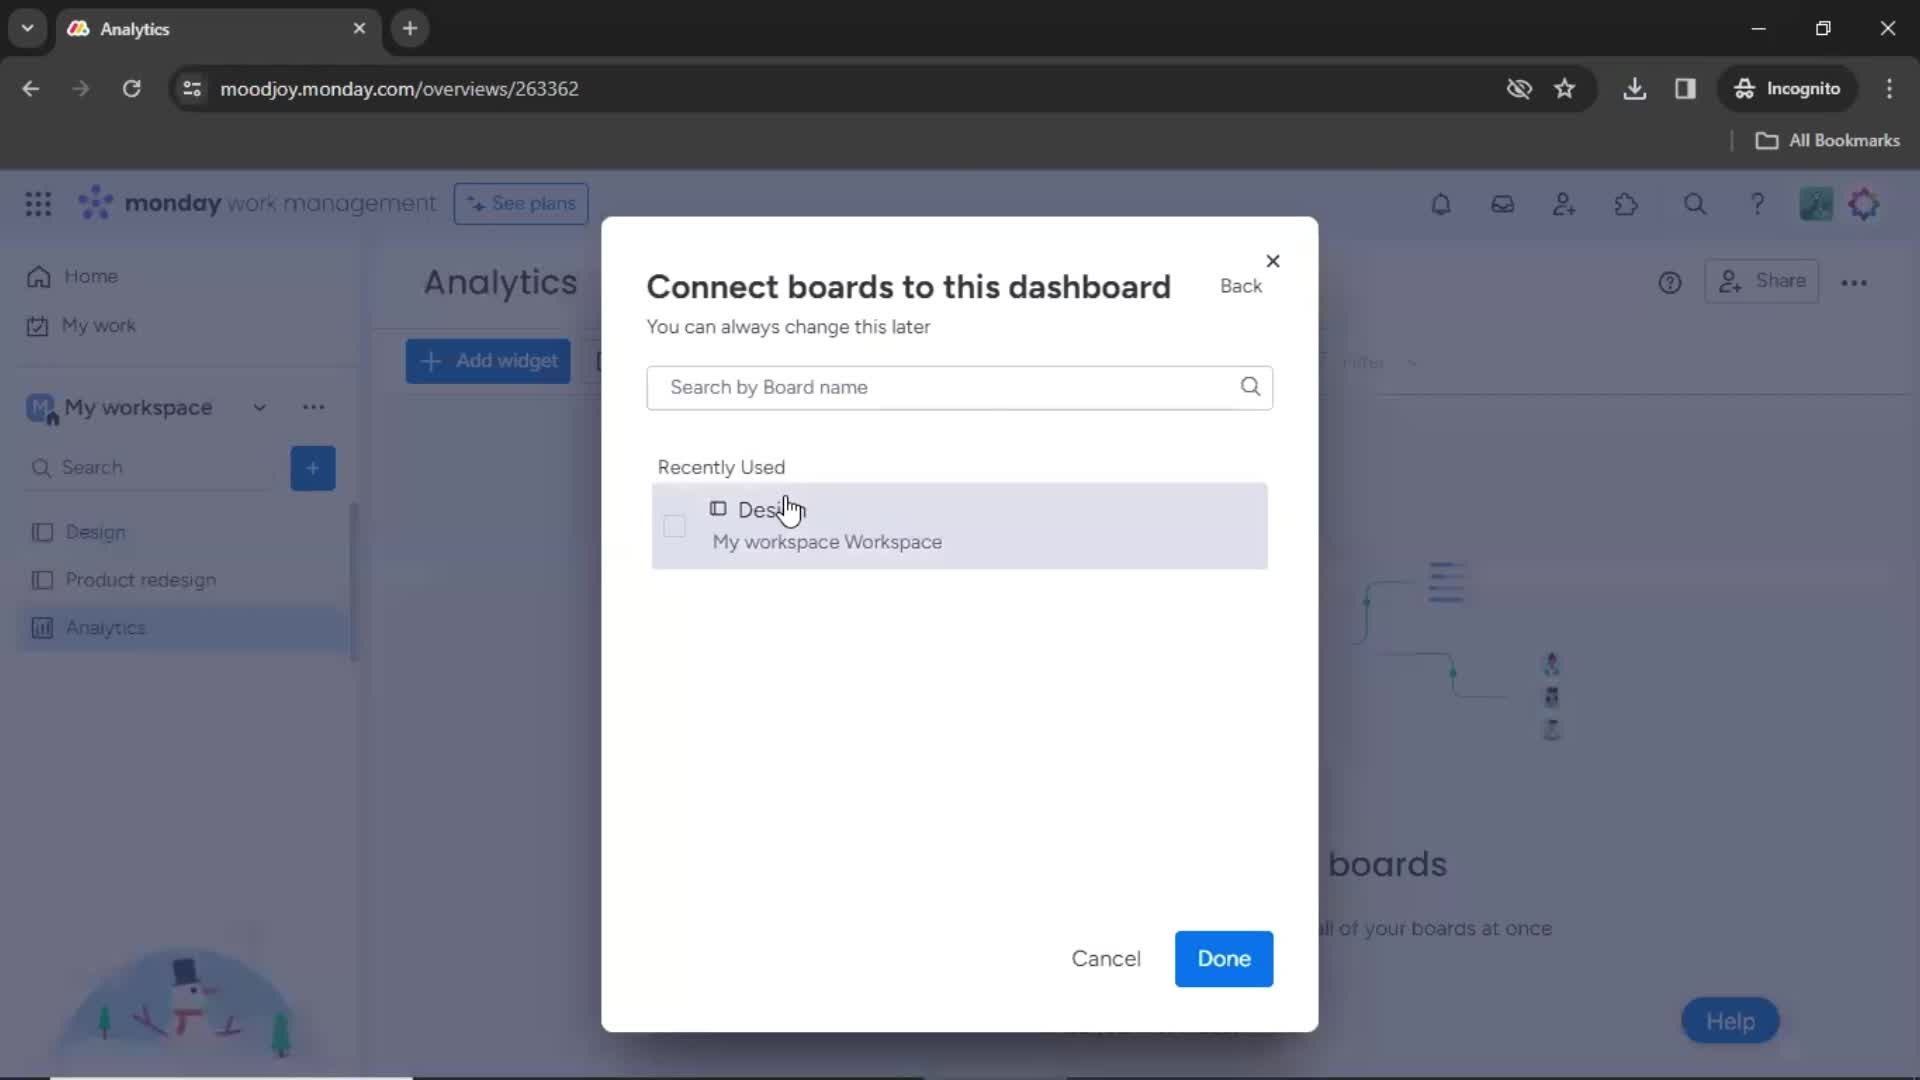The width and height of the screenshot is (1920, 1080).
Task: Expand workspace navigation chevron
Action: (x=258, y=406)
